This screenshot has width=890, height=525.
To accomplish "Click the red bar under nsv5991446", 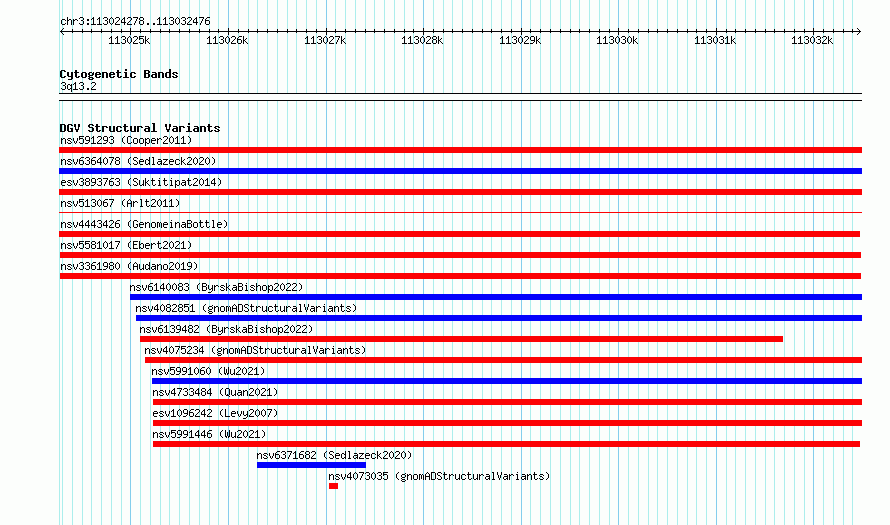I will click(506, 444).
